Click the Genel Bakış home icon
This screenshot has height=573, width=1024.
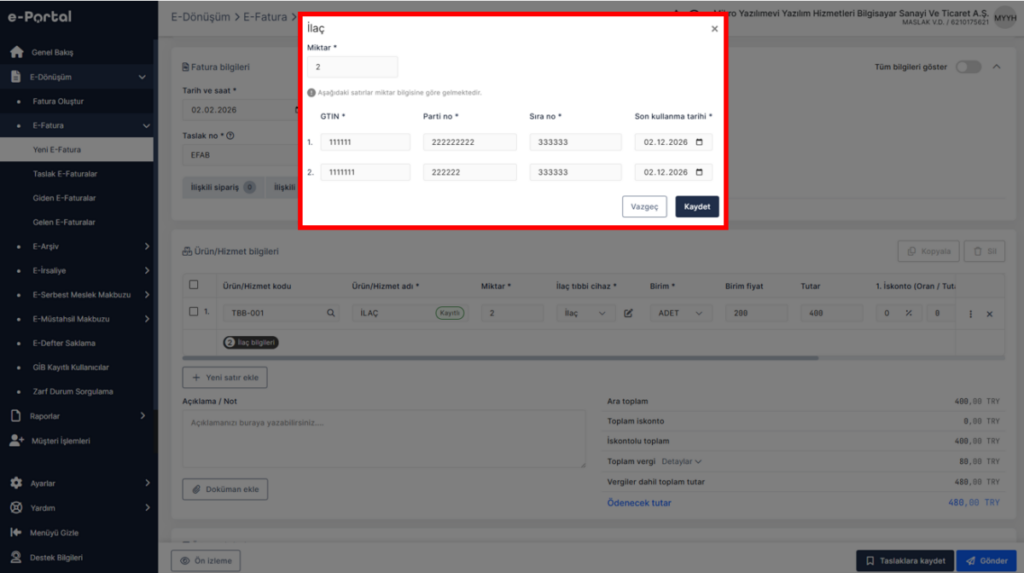coord(16,52)
